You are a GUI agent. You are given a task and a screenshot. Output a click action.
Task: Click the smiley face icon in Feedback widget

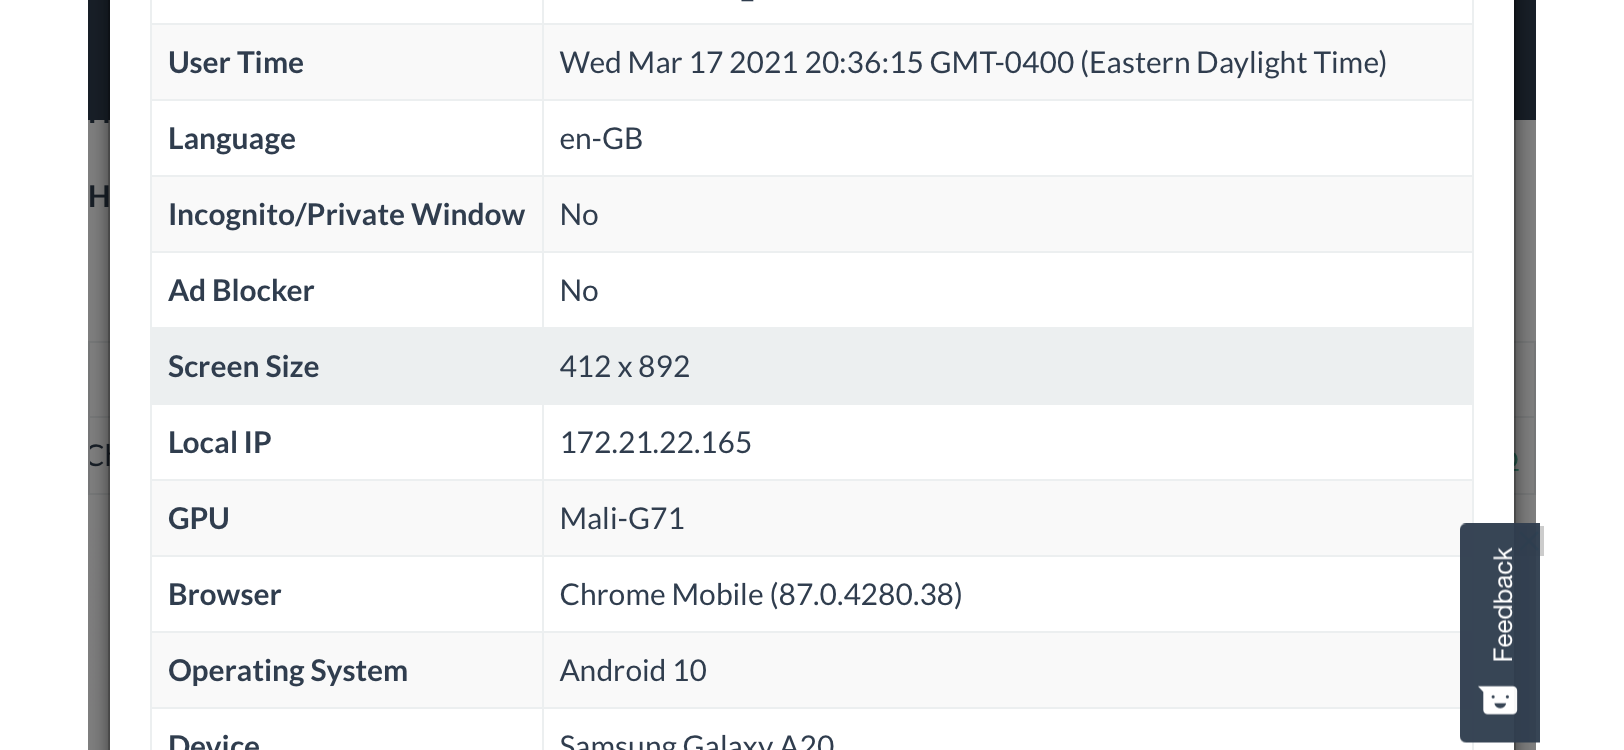pyautogui.click(x=1498, y=700)
